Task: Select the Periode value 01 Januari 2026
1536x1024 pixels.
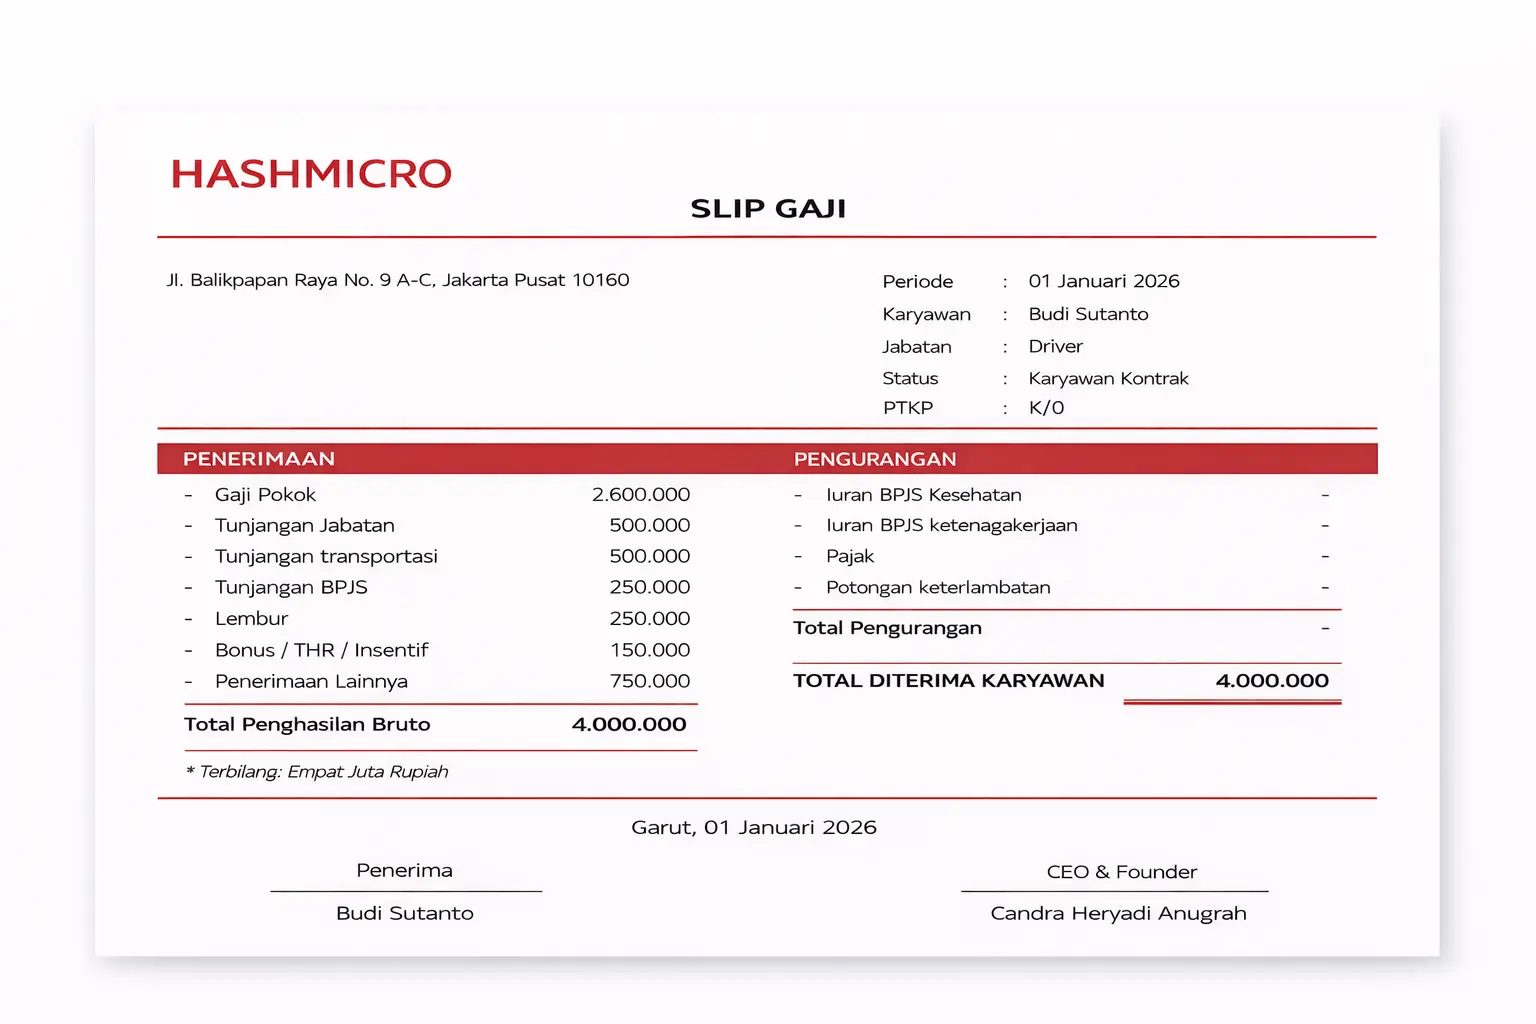Action: click(x=1104, y=281)
